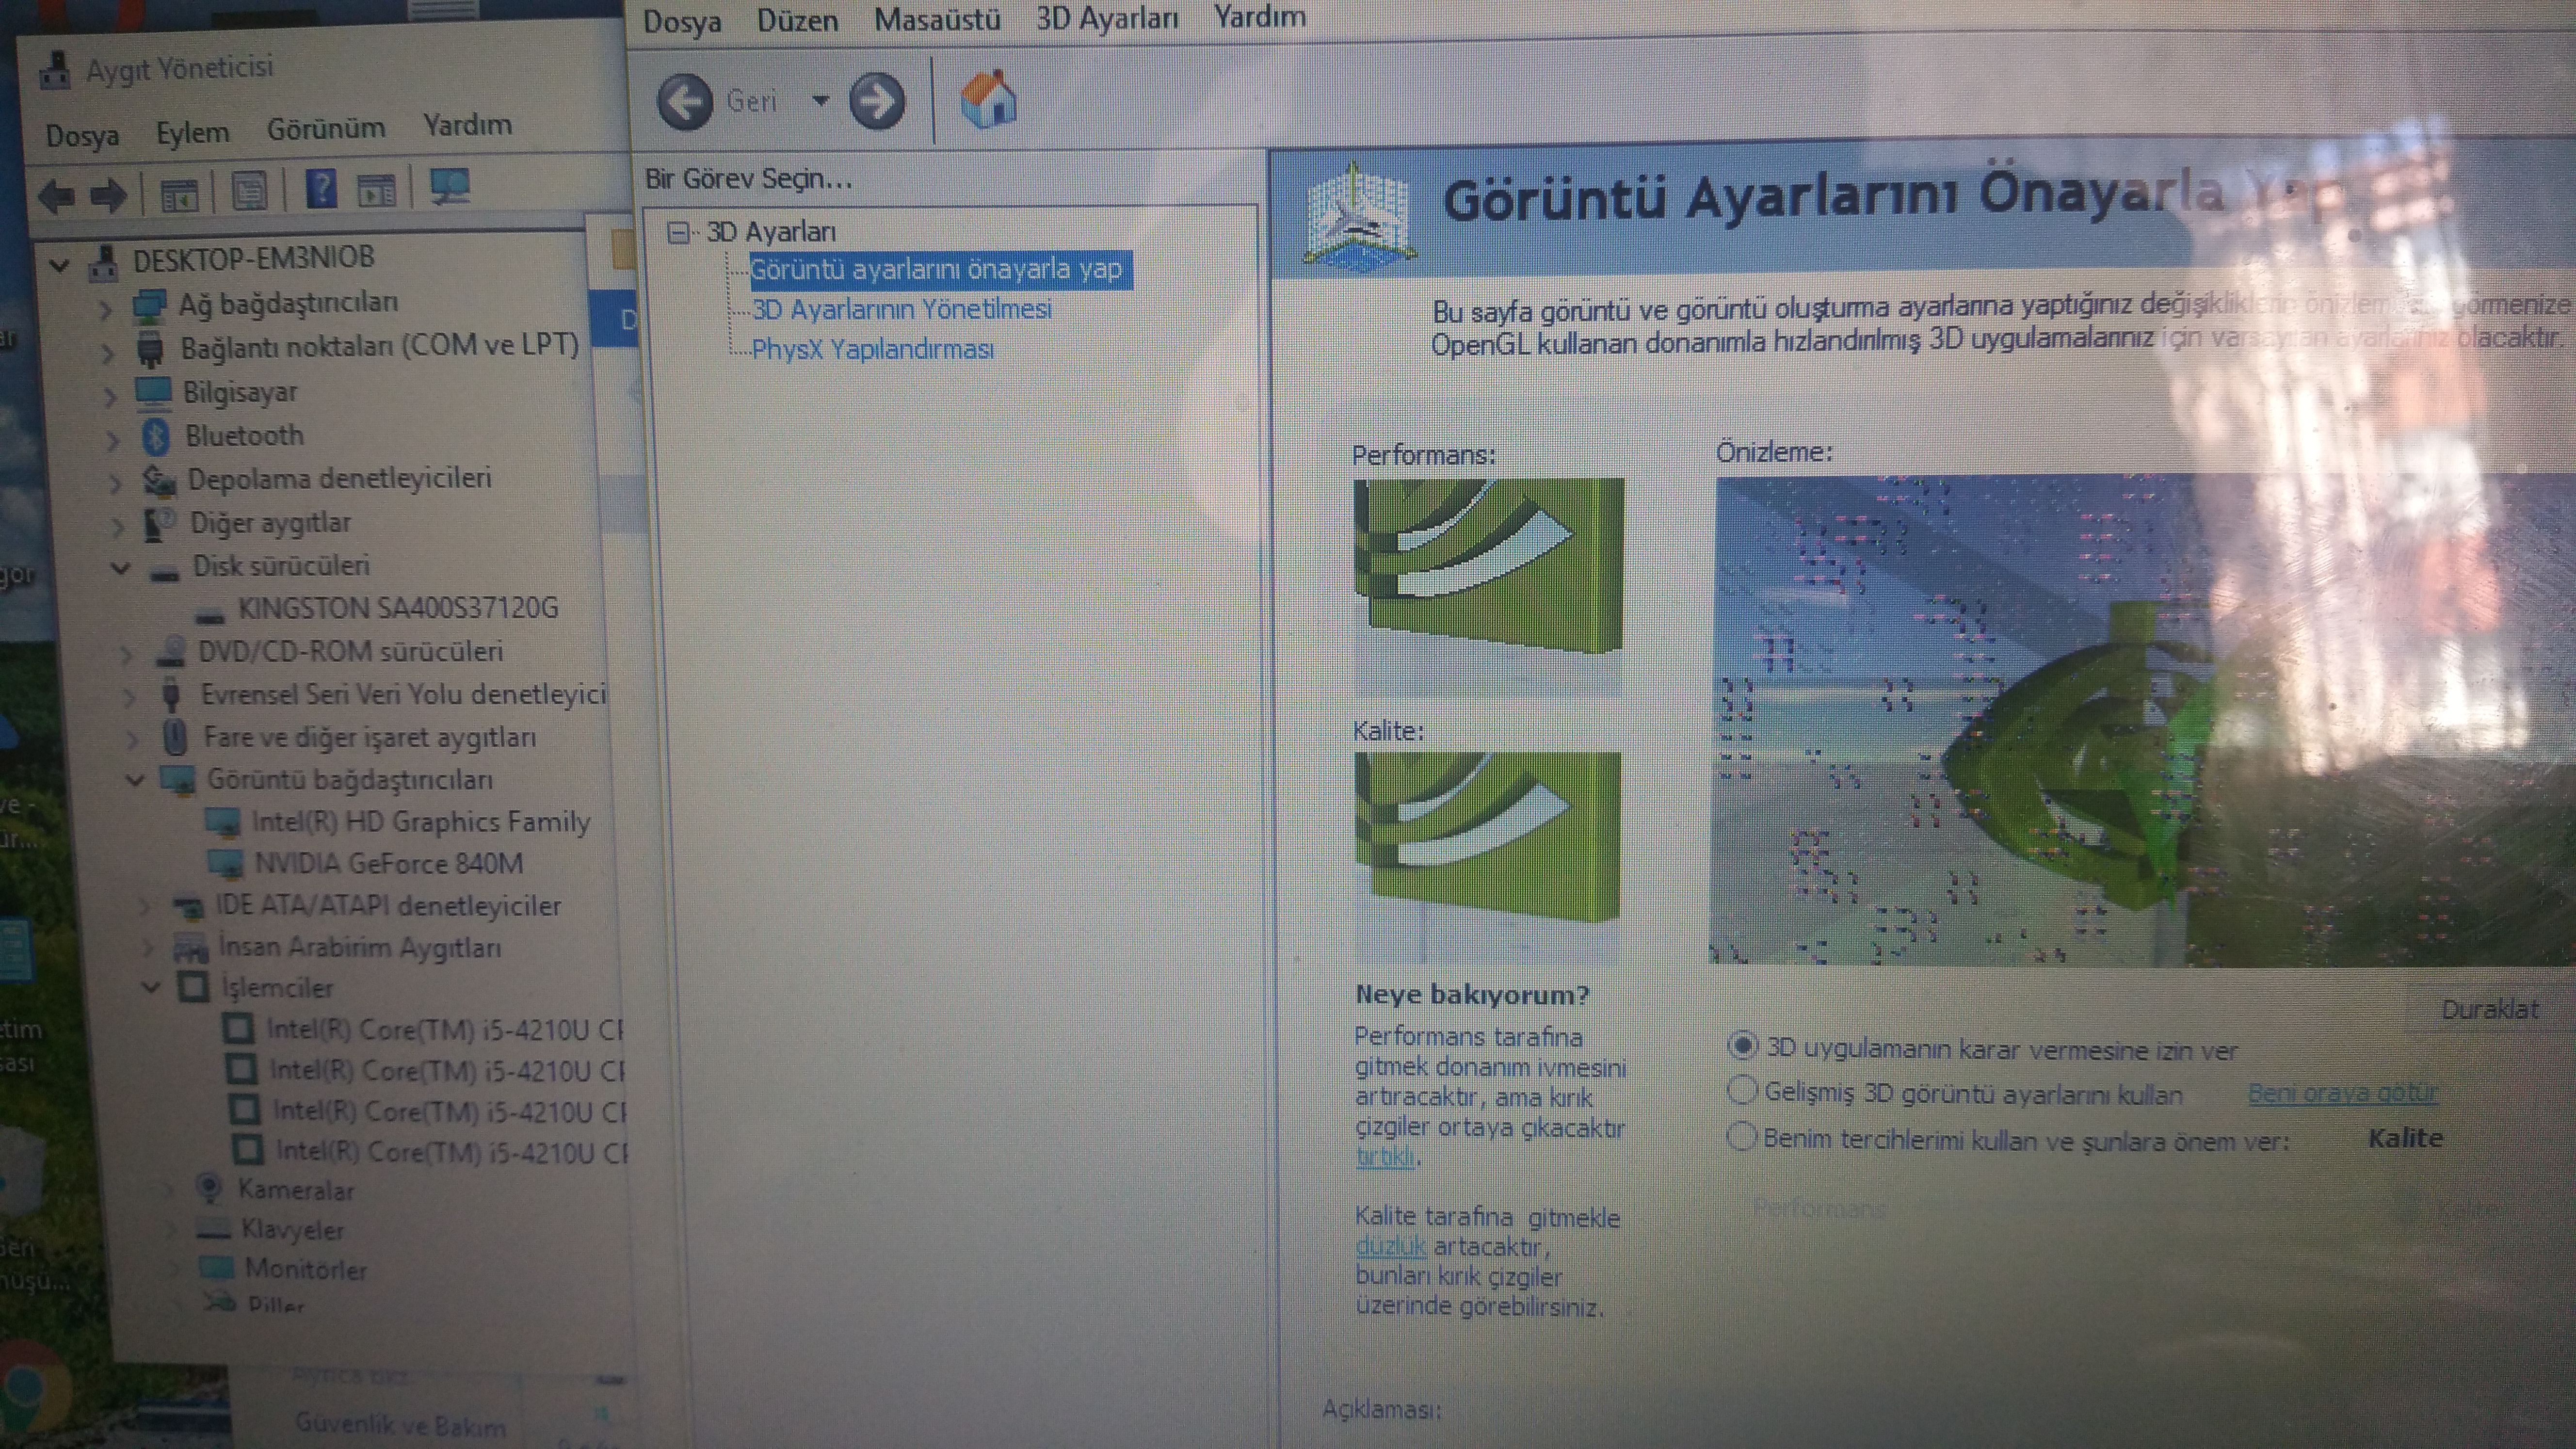Select 'DVD/CD-ROM sürücüleri' row

coord(350,652)
